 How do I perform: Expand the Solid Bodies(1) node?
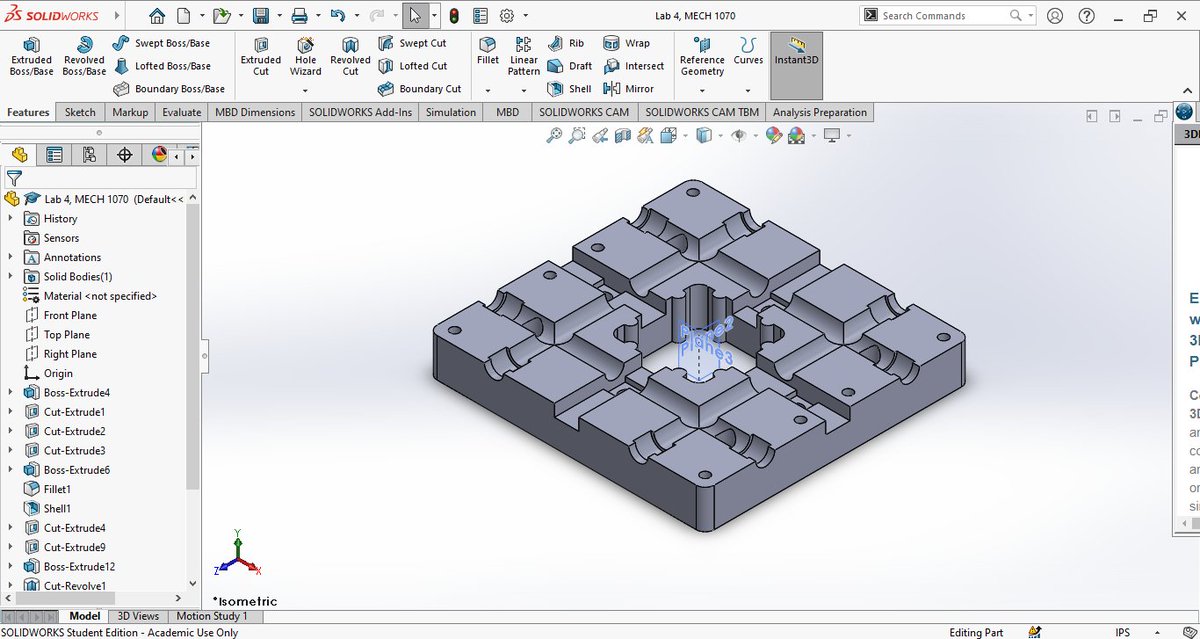coord(11,276)
